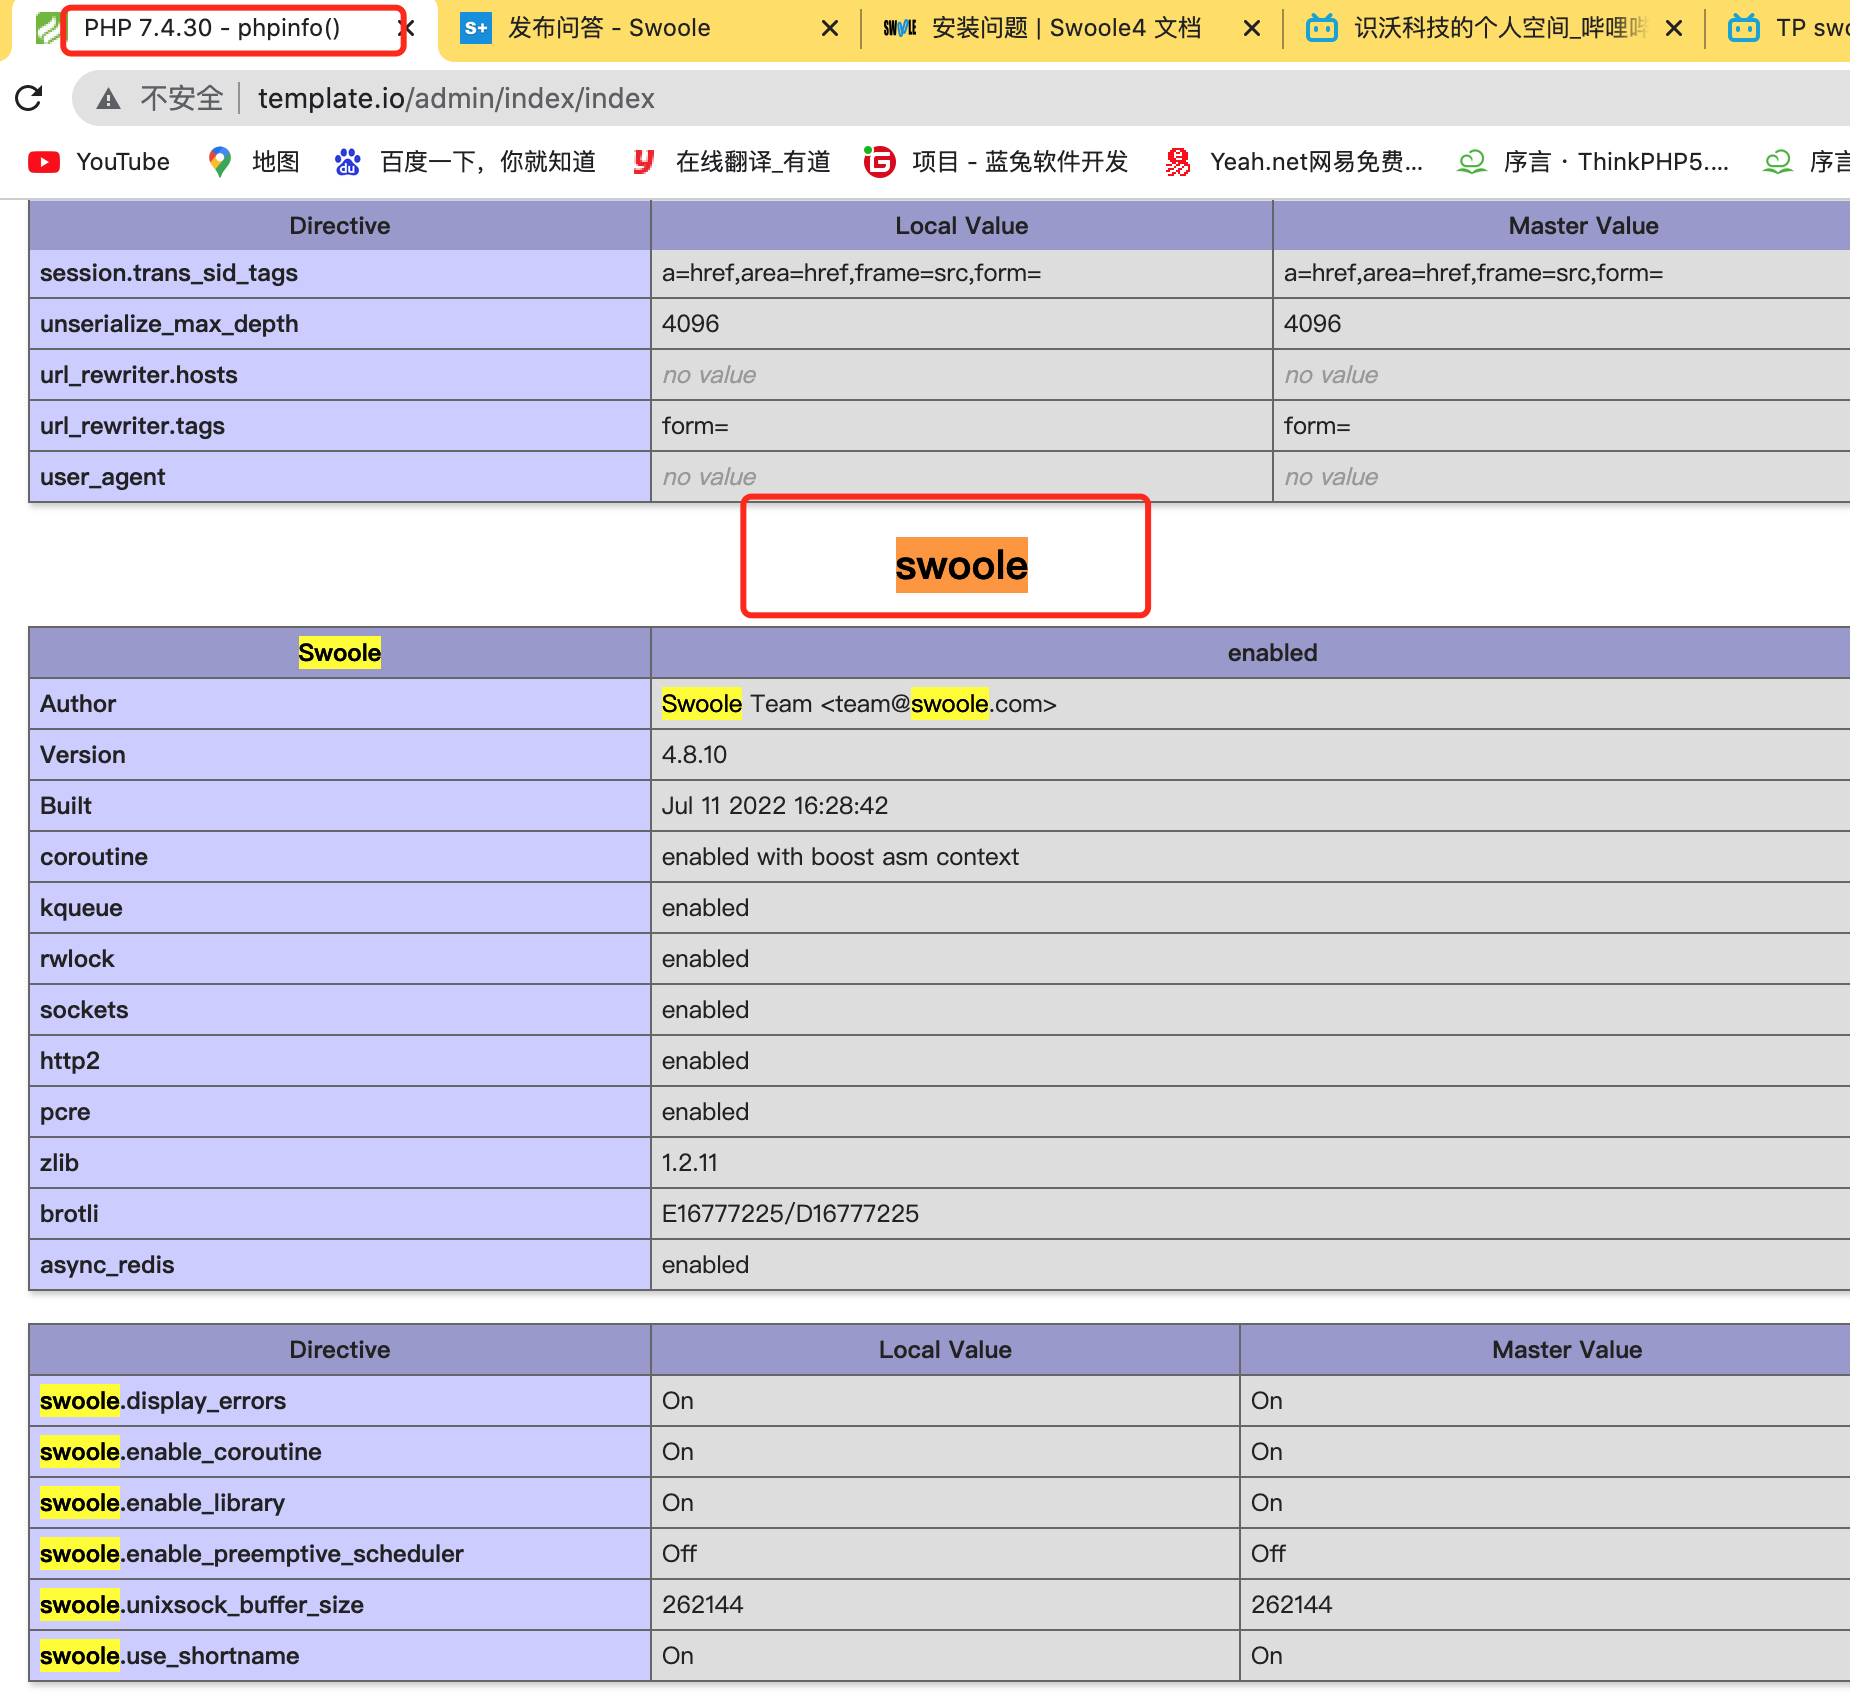
Task: Click the address bar URL template.io/admin/index/index
Action: (456, 98)
